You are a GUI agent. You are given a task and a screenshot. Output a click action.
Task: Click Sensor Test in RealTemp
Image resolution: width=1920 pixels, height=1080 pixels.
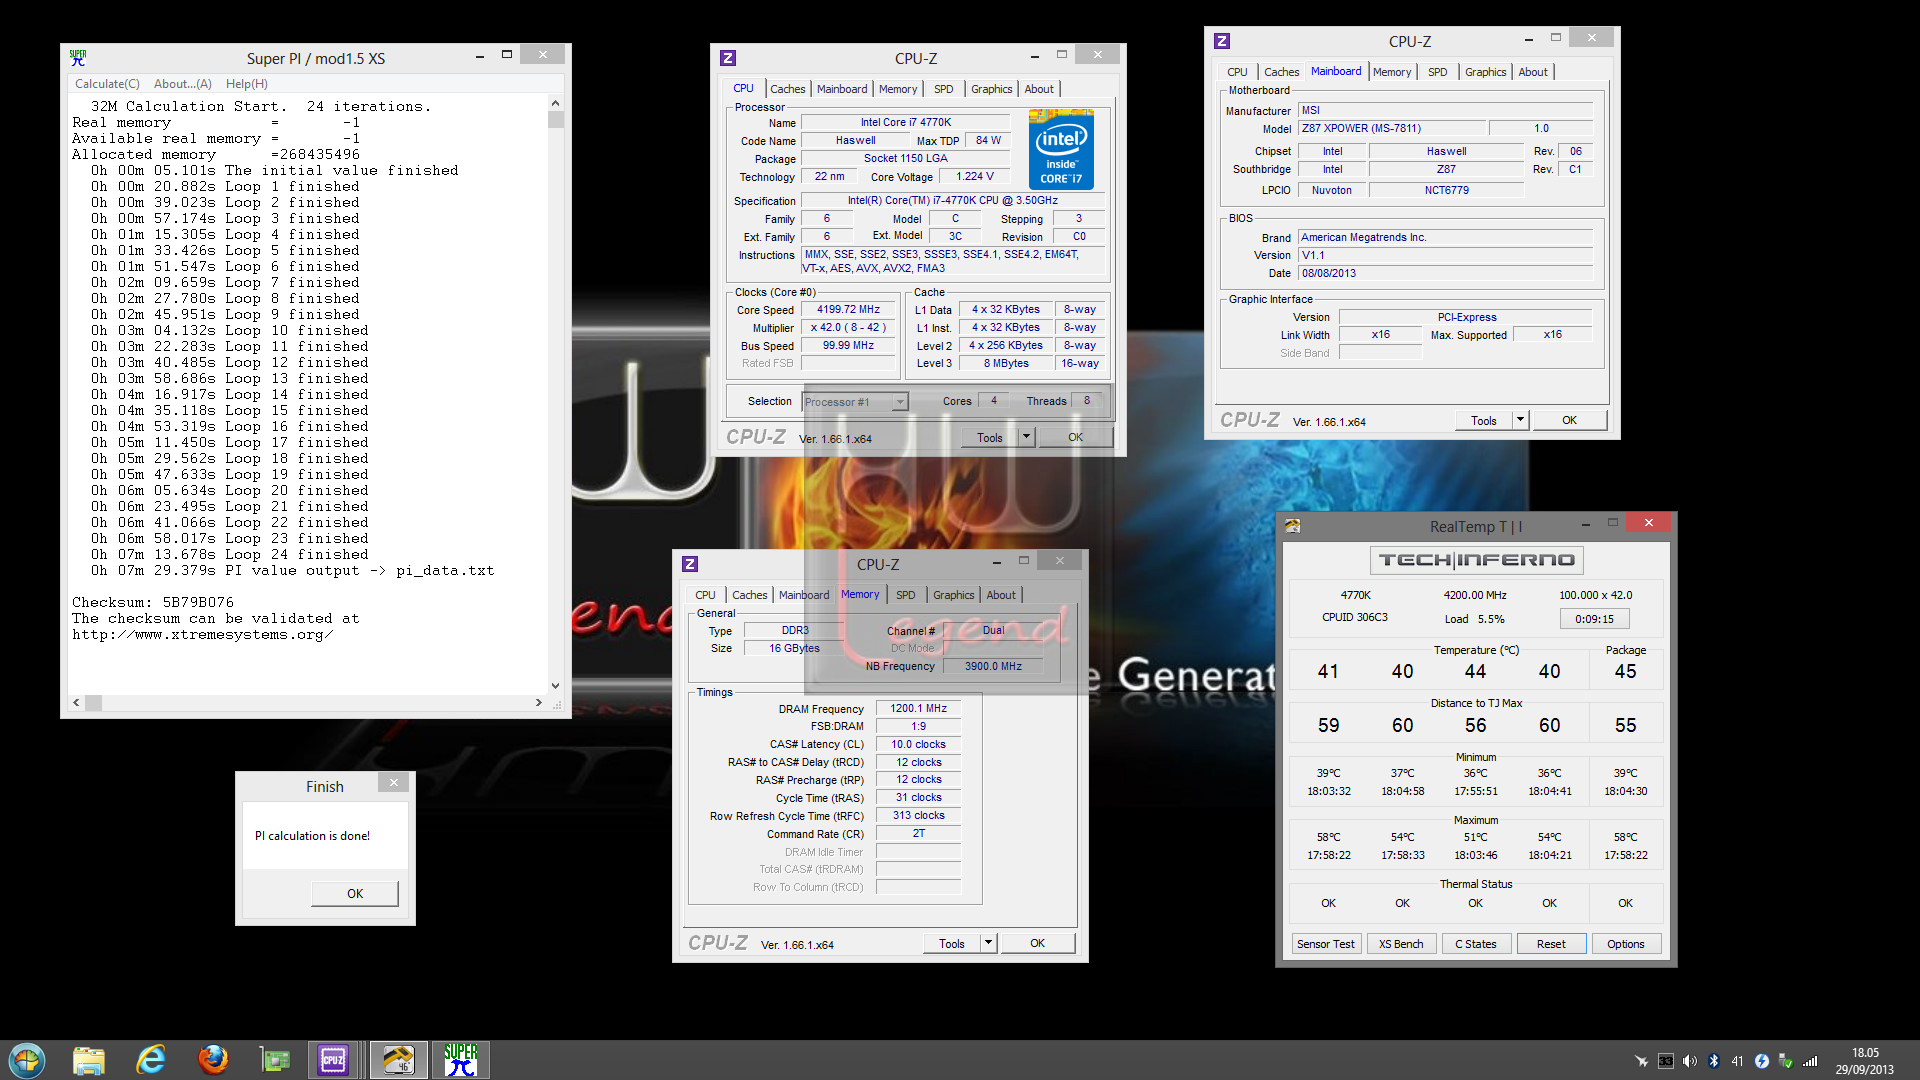(x=1325, y=944)
